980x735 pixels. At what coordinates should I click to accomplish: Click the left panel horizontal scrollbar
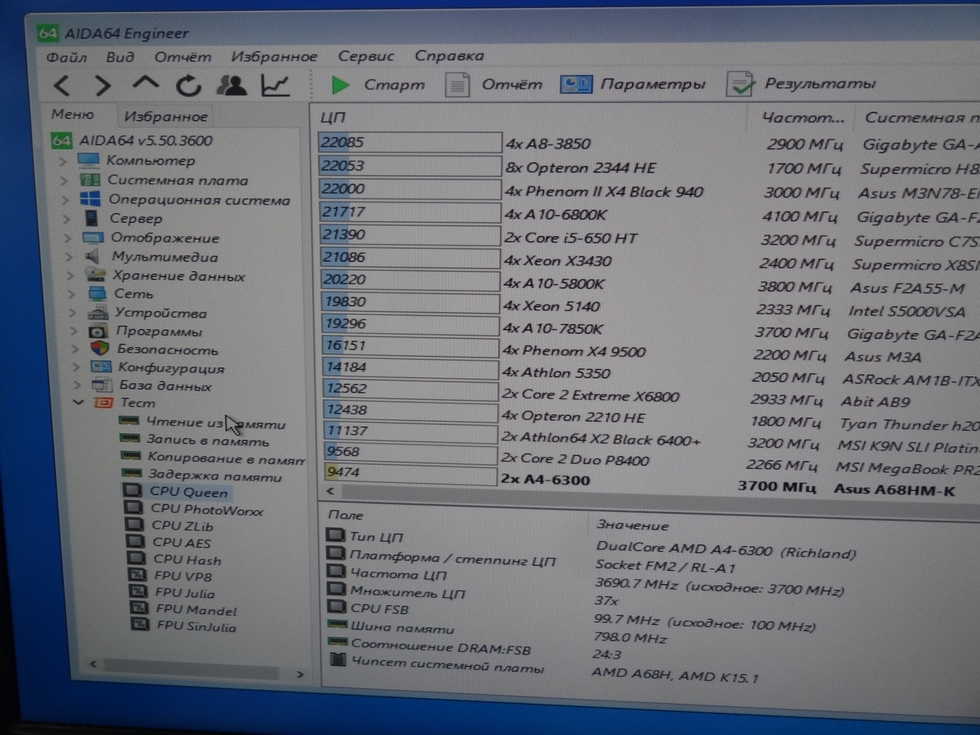[190, 665]
